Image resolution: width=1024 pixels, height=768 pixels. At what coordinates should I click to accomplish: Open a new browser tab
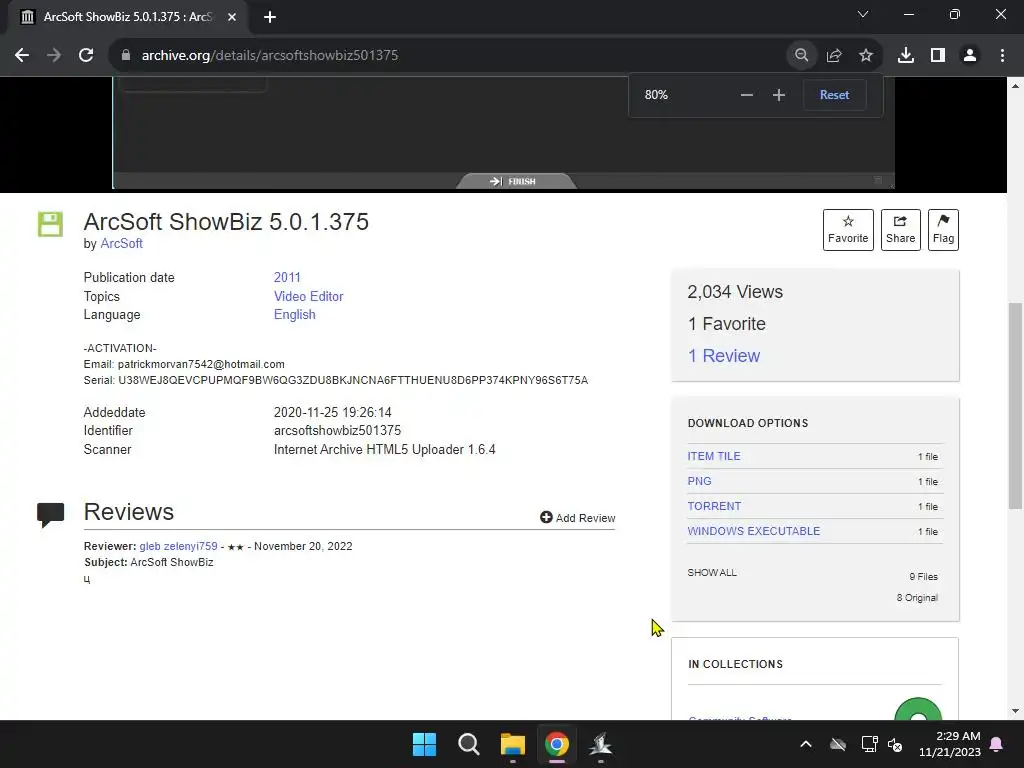(x=270, y=18)
